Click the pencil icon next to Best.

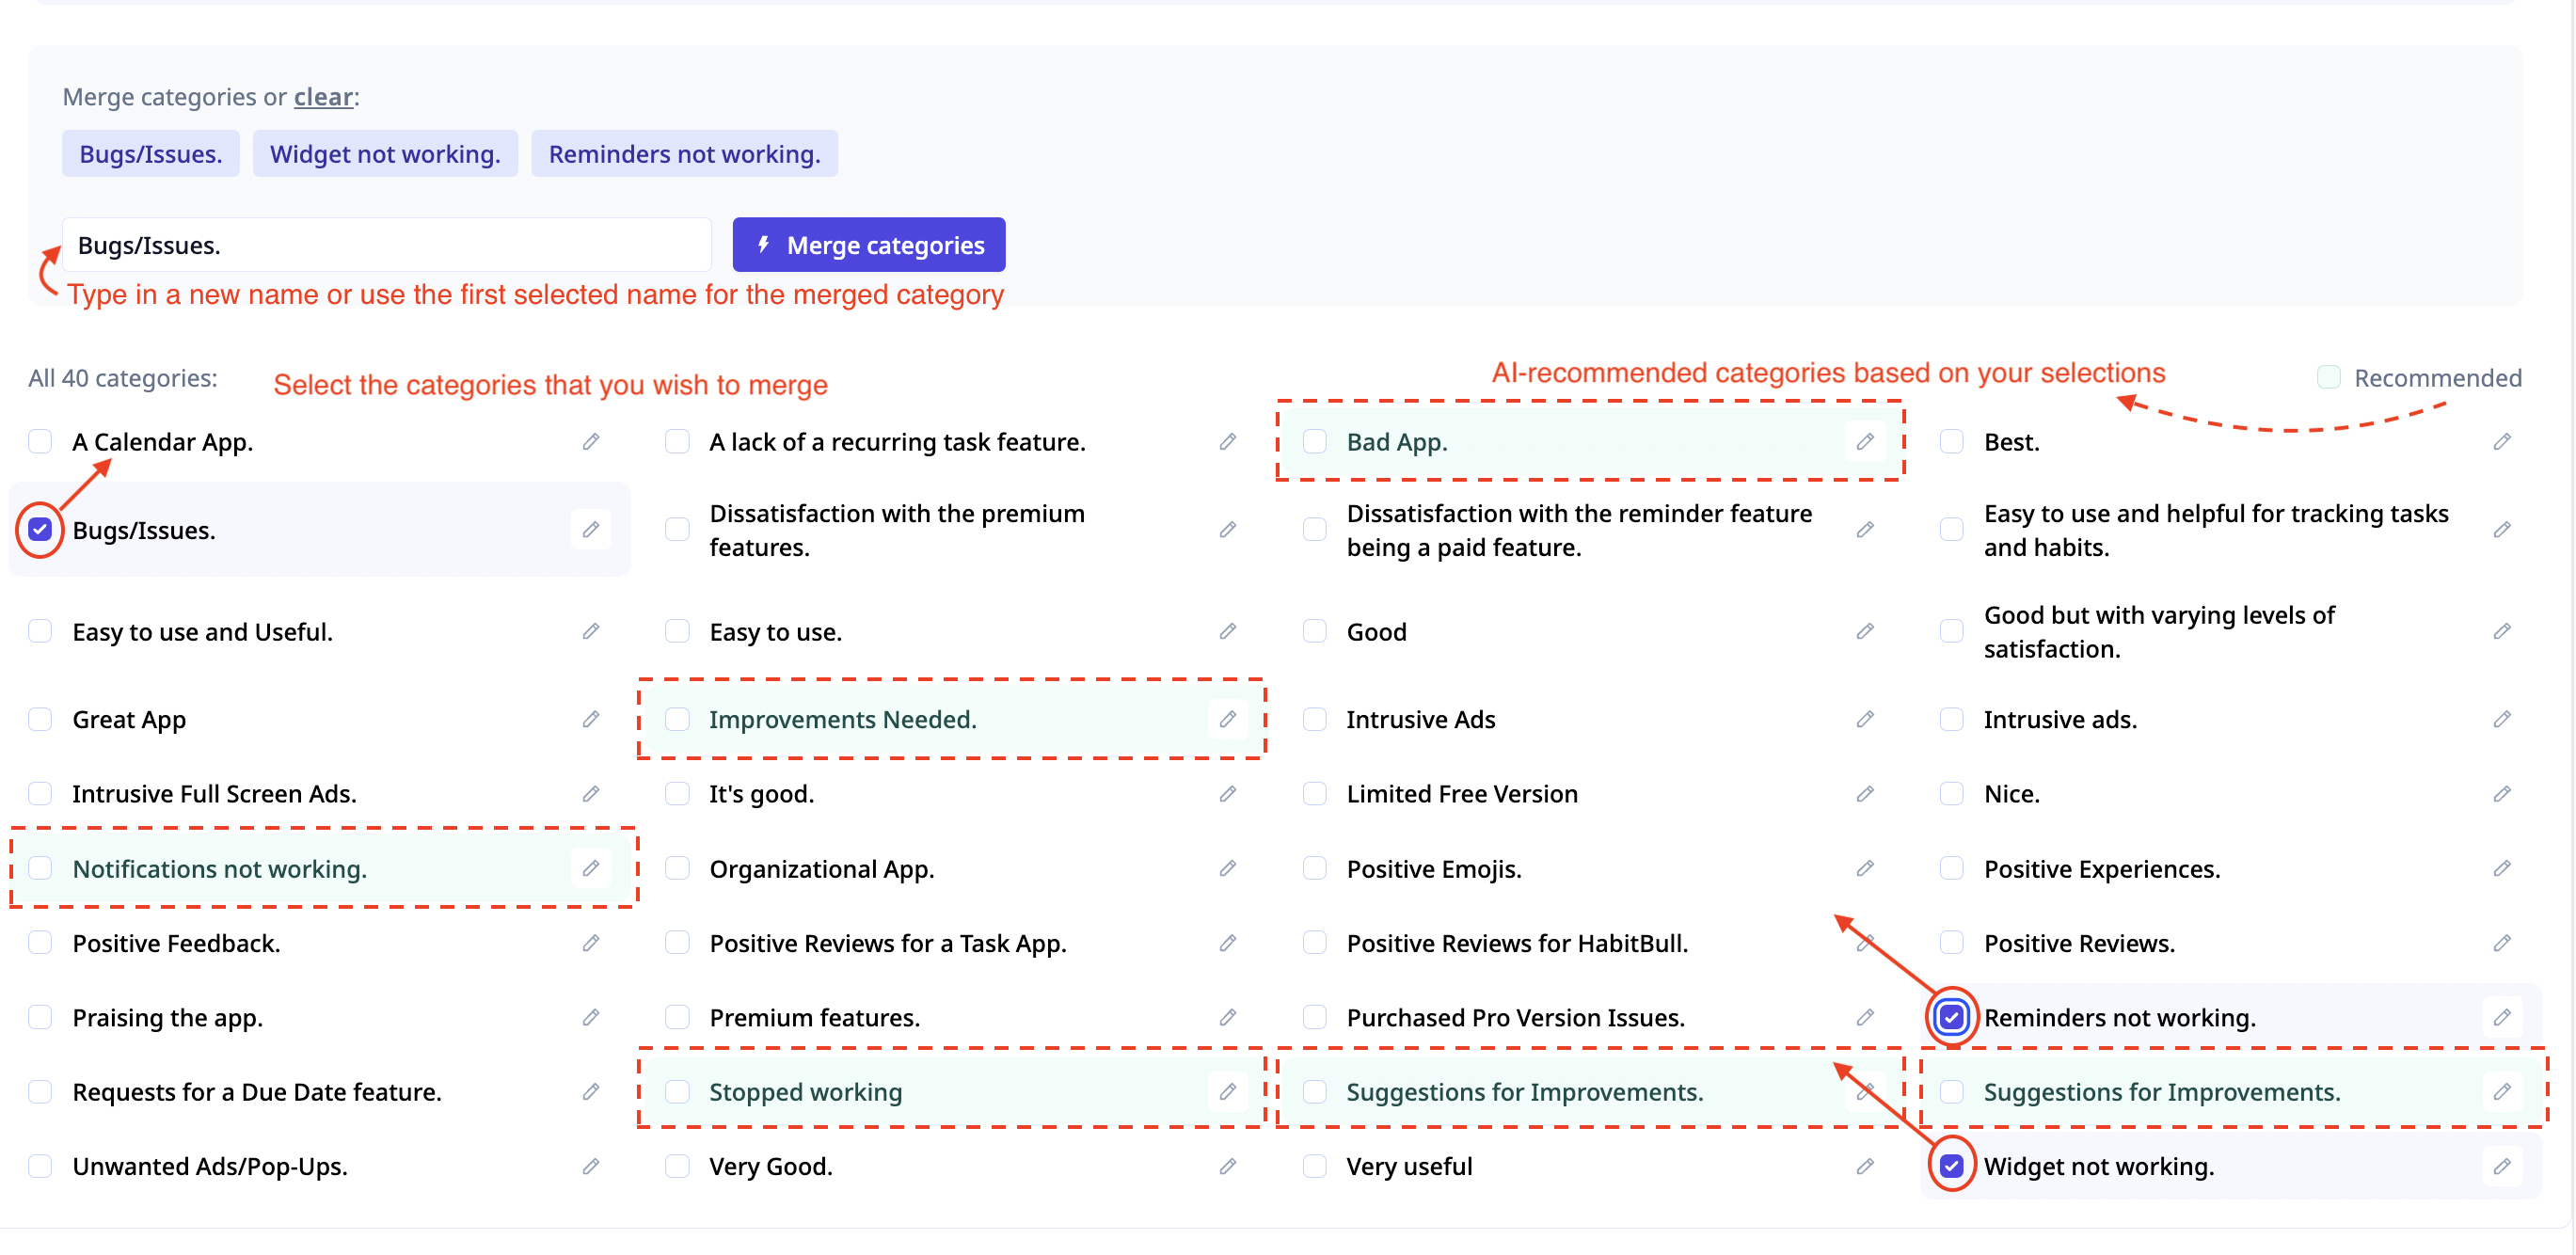(2502, 441)
